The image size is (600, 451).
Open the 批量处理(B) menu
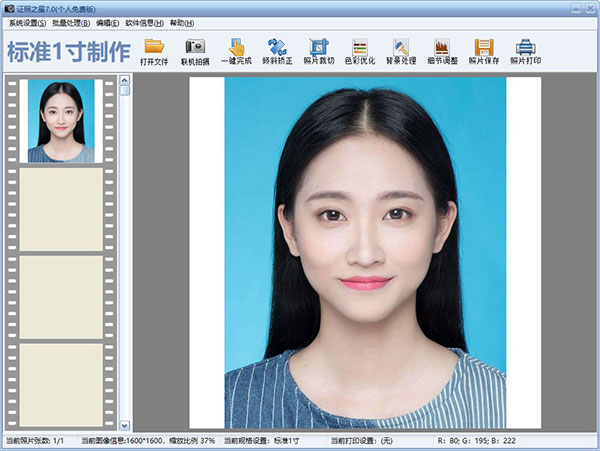pos(71,23)
